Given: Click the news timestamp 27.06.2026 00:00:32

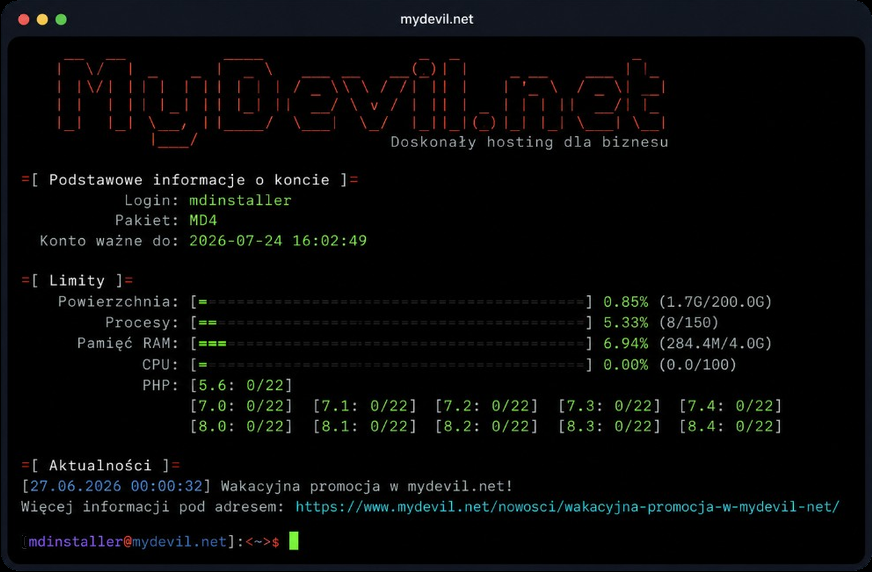Looking at the screenshot, I should tap(116, 486).
